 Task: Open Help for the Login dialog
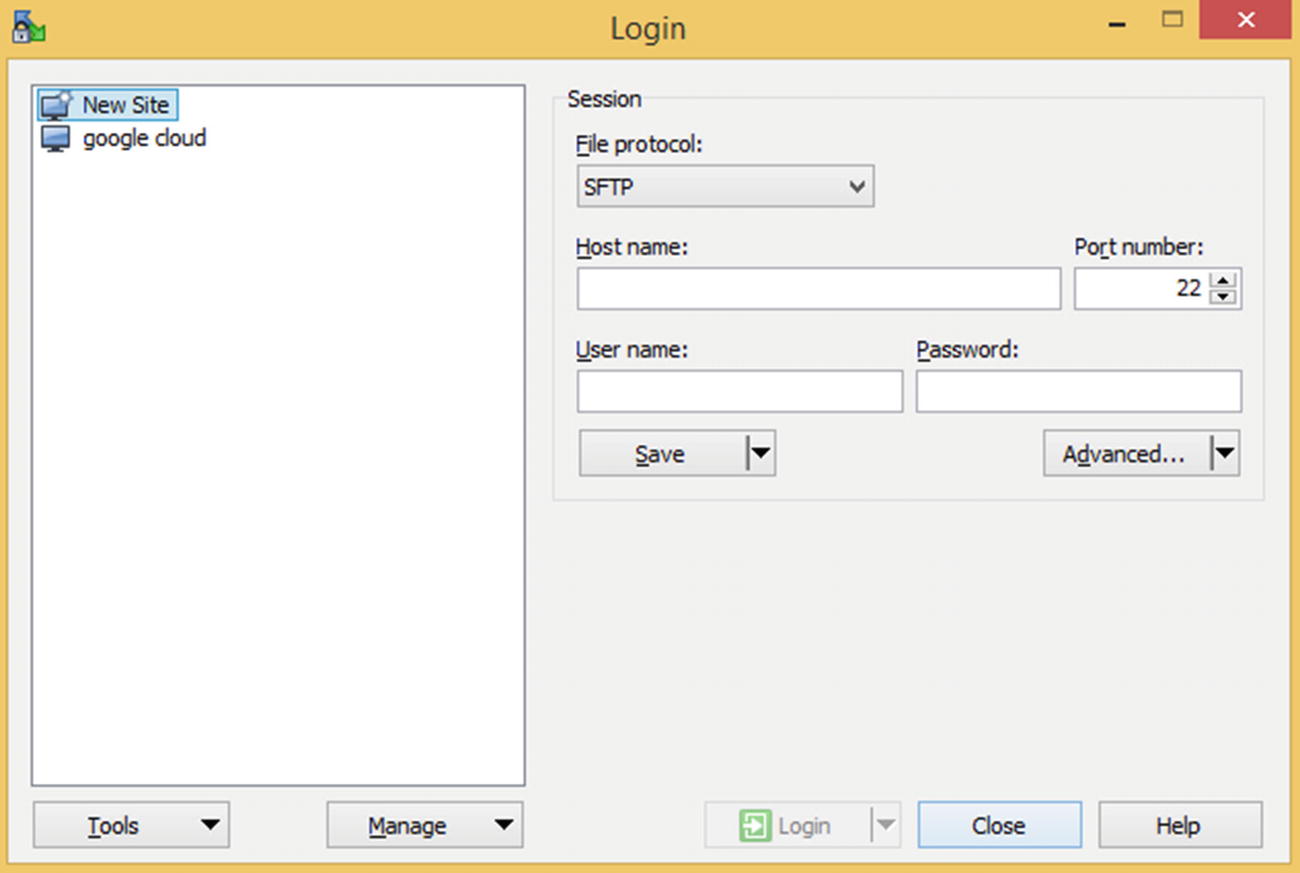tap(1180, 825)
